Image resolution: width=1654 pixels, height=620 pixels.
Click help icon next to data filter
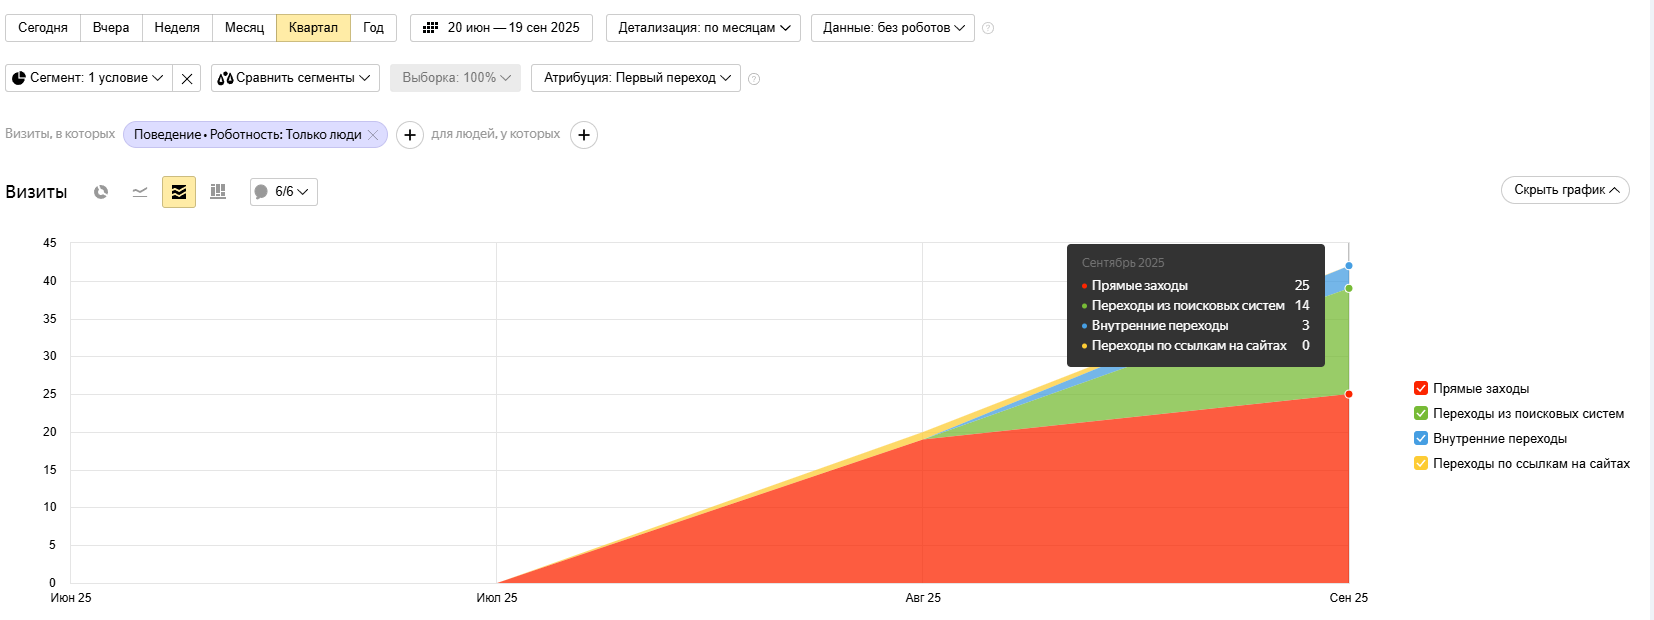click(x=988, y=28)
